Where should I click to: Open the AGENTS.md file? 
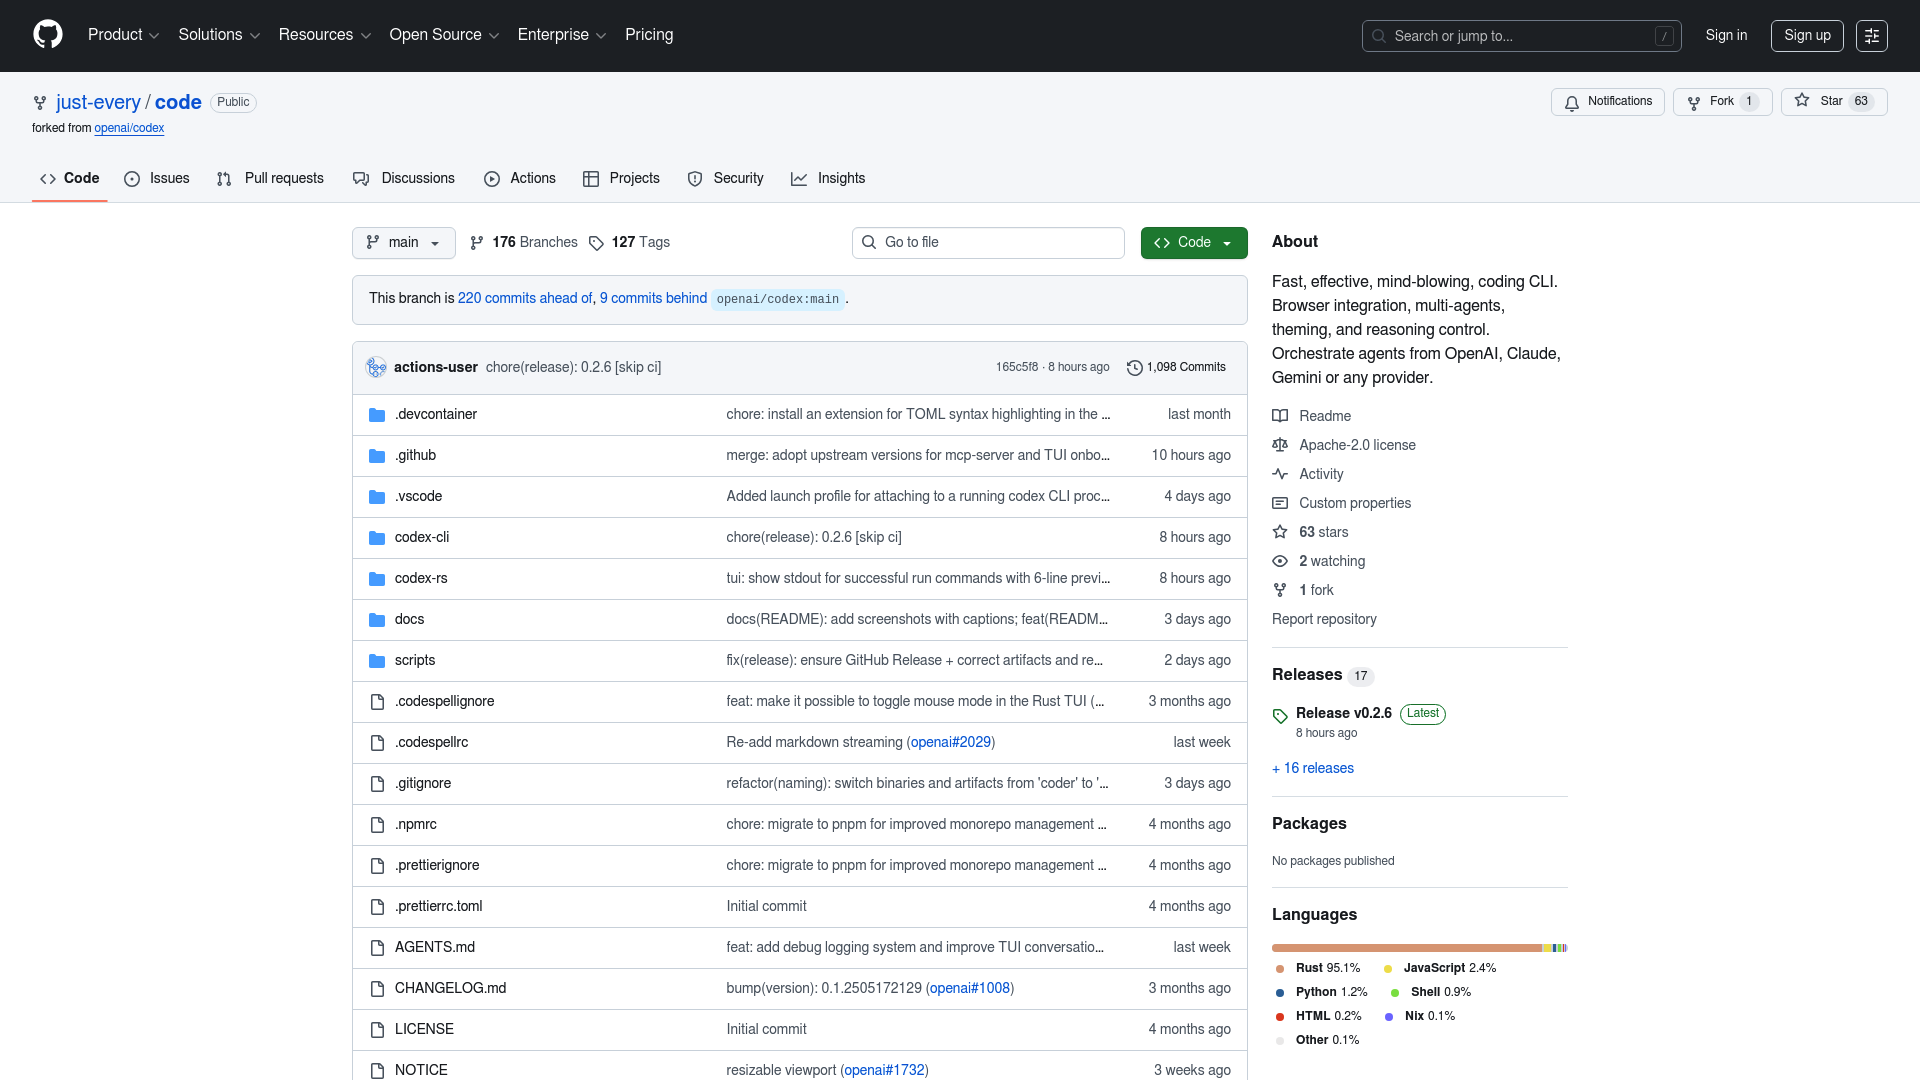[435, 948]
